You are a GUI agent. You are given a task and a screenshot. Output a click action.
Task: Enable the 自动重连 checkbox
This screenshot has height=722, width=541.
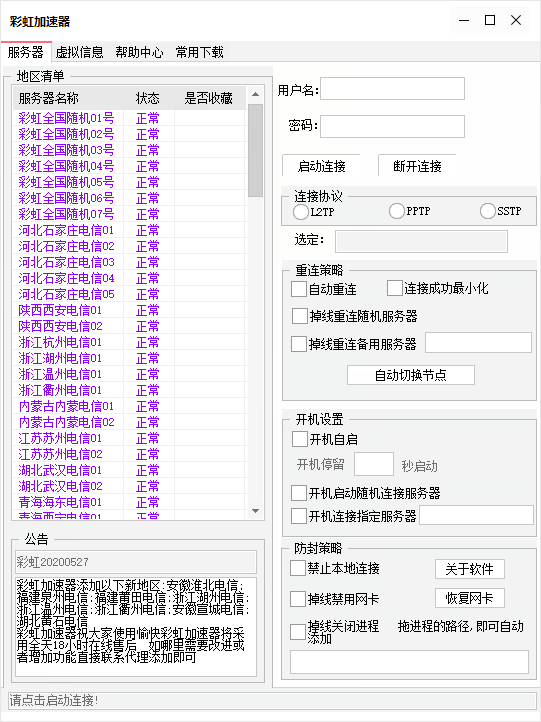299,289
